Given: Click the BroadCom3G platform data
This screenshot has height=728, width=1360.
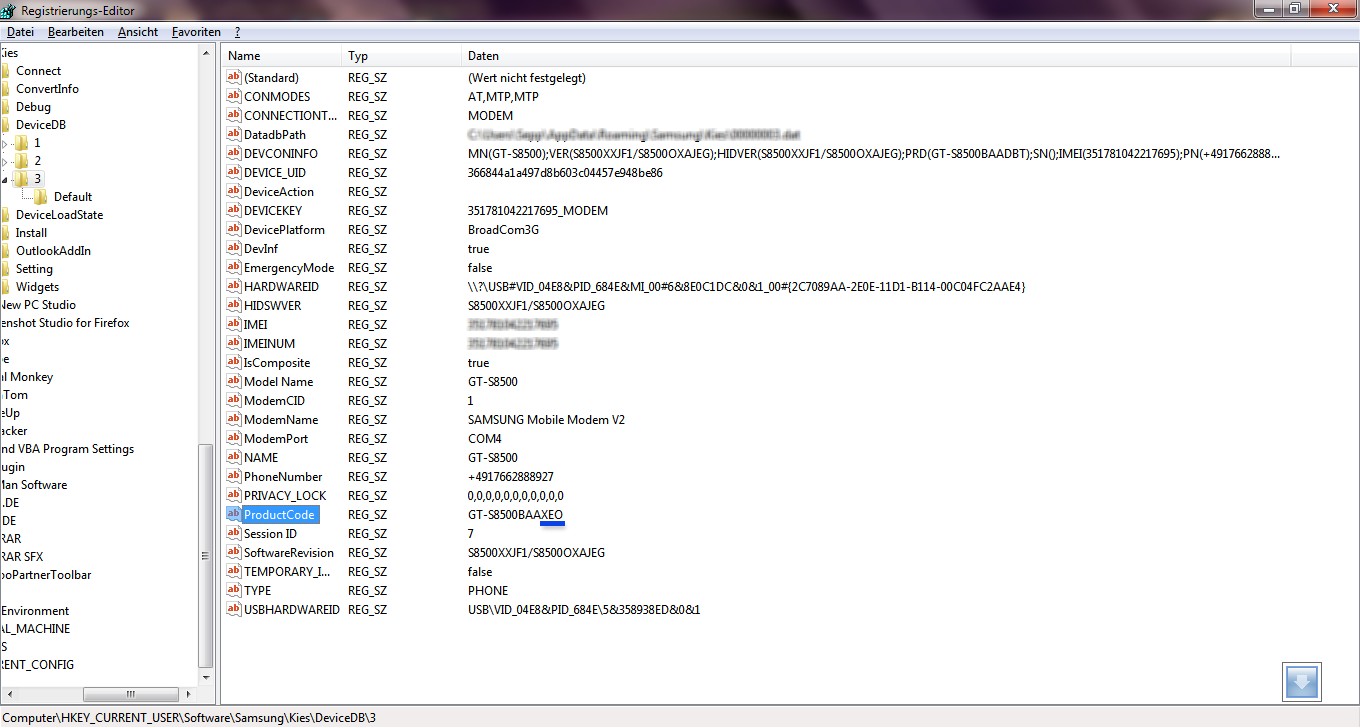Looking at the screenshot, I should (x=504, y=230).
